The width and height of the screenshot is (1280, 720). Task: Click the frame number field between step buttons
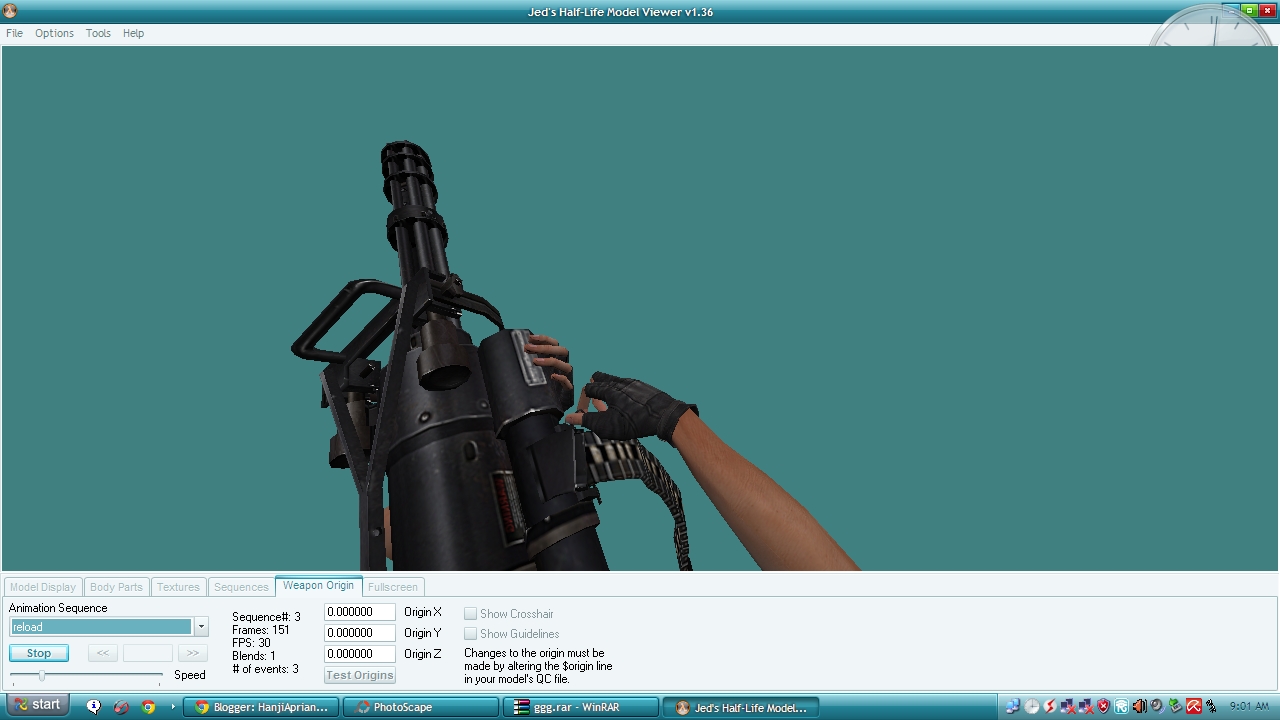pyautogui.click(x=148, y=653)
